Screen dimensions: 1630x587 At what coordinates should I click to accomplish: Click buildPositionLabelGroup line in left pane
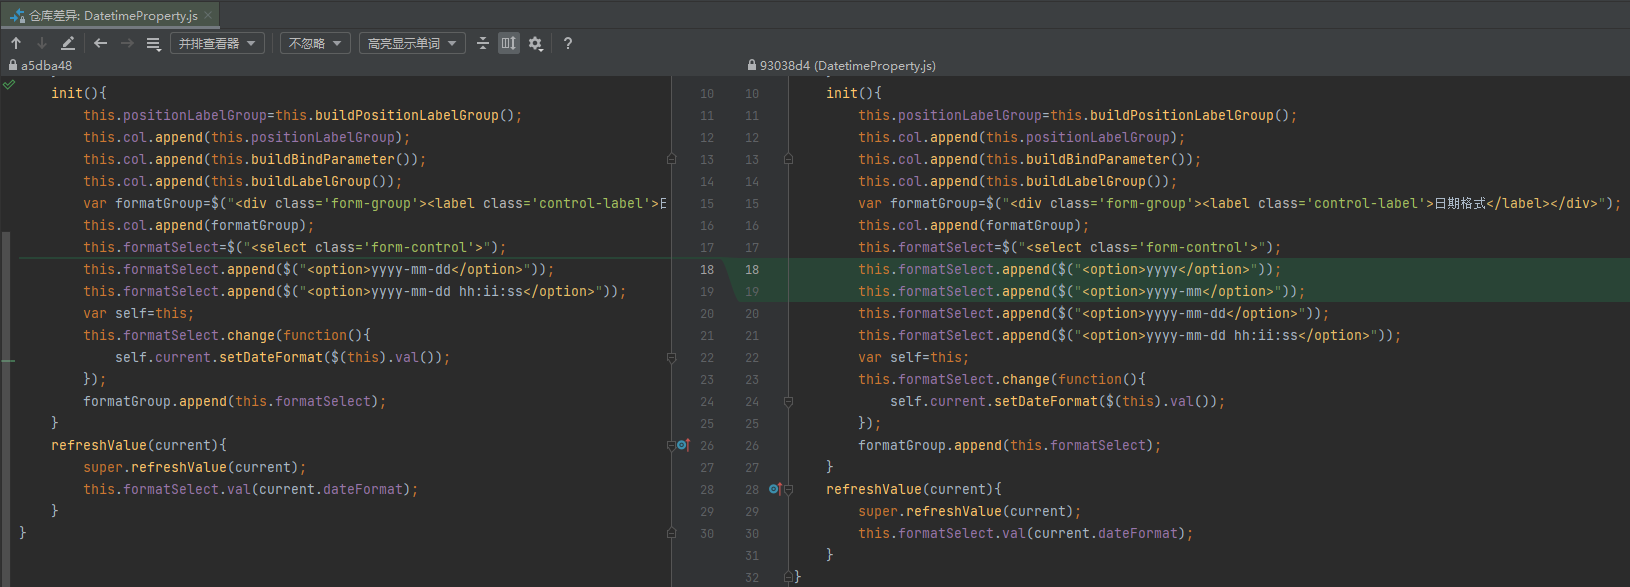(302, 115)
